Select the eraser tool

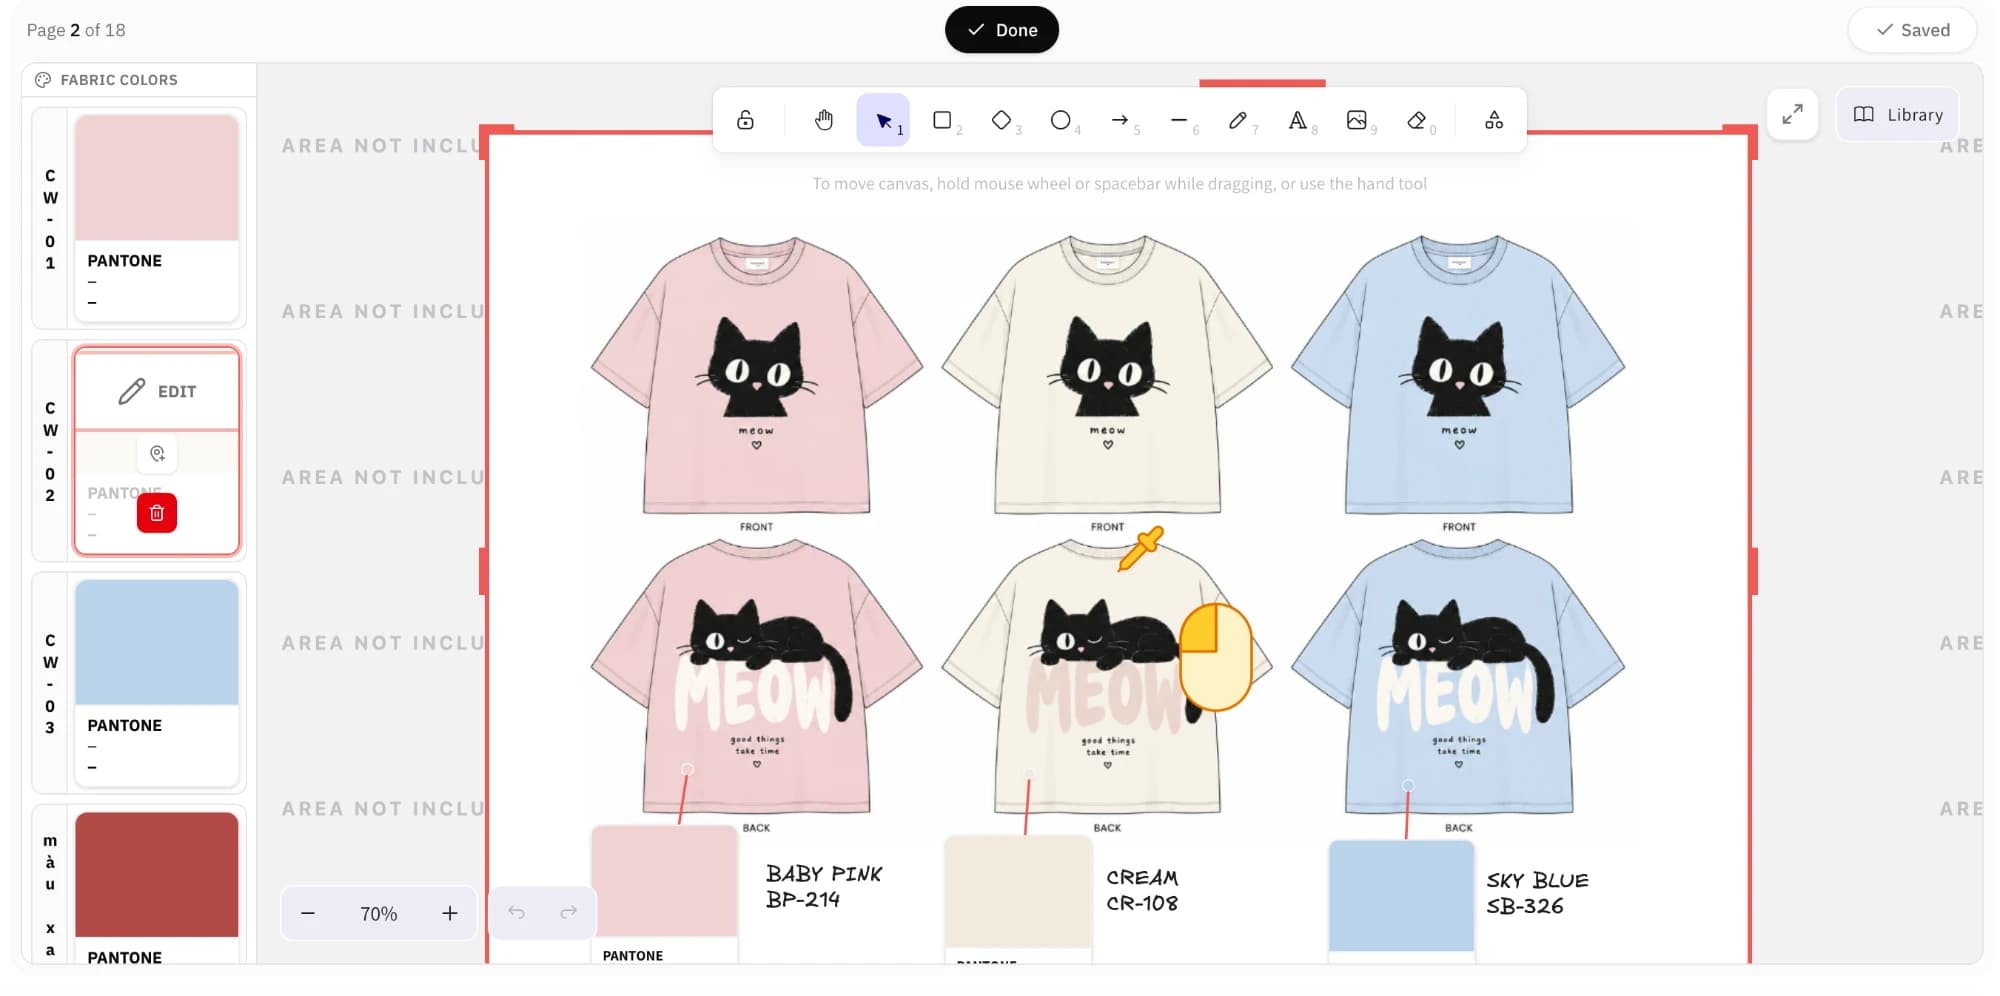point(1416,120)
